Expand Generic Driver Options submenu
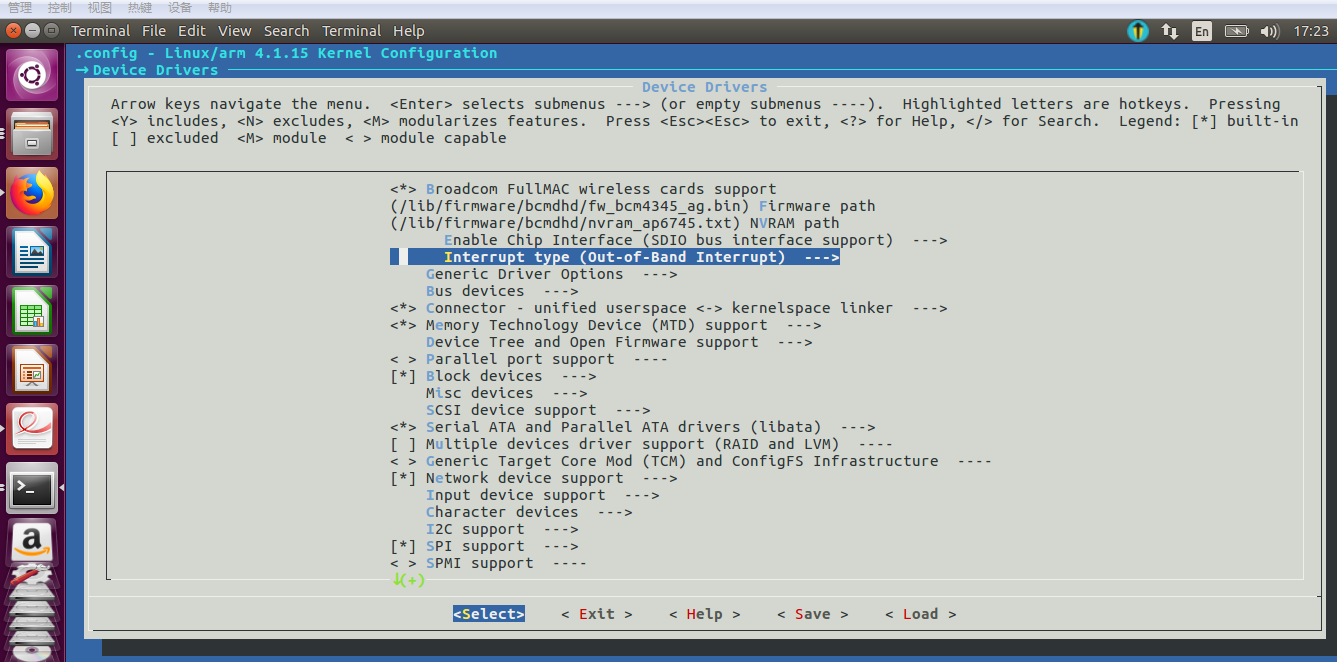The height and width of the screenshot is (662, 1337). click(x=552, y=274)
